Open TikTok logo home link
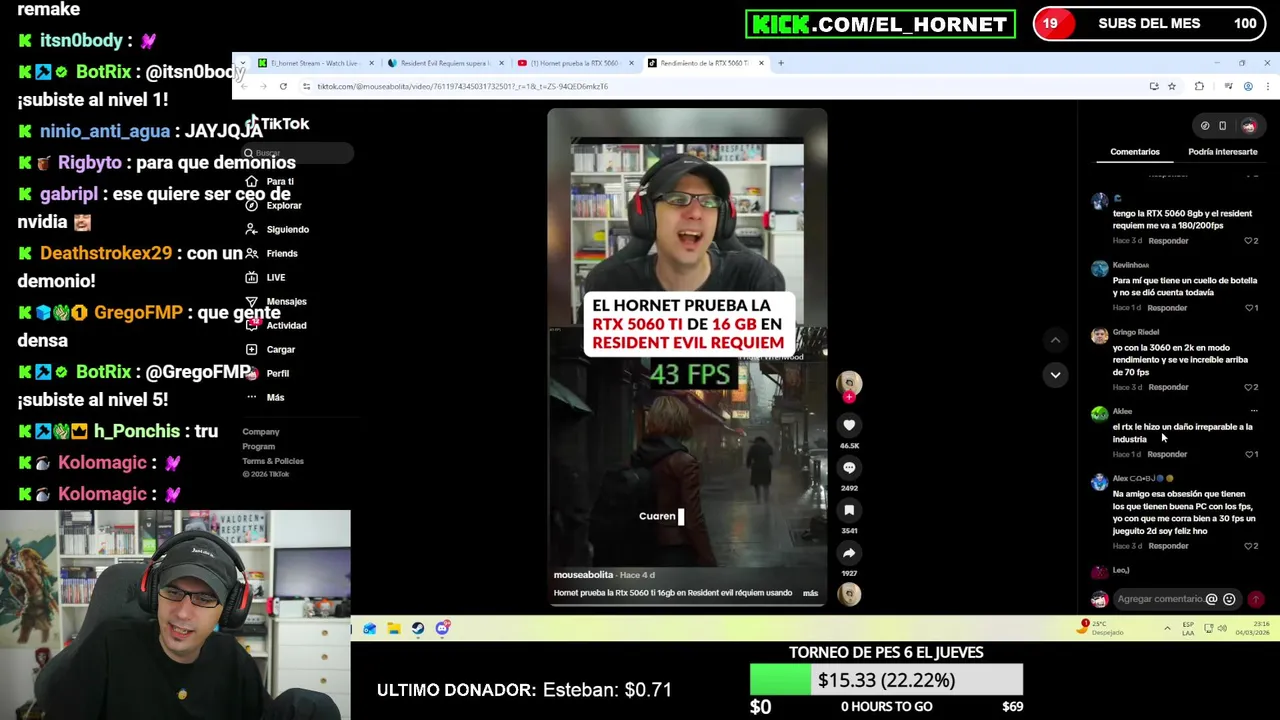1280x720 pixels. tap(278, 124)
